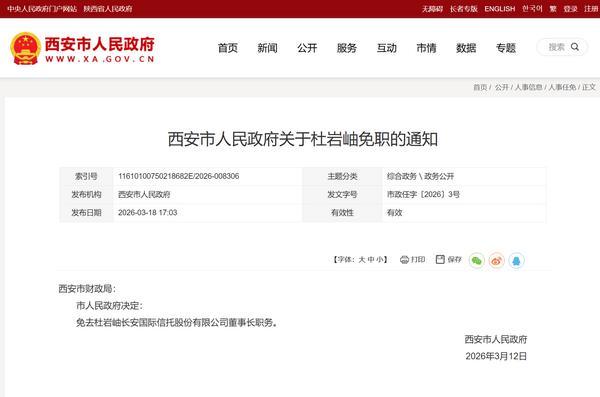
Task: Switch site language to 한국어
Action: [532, 9]
